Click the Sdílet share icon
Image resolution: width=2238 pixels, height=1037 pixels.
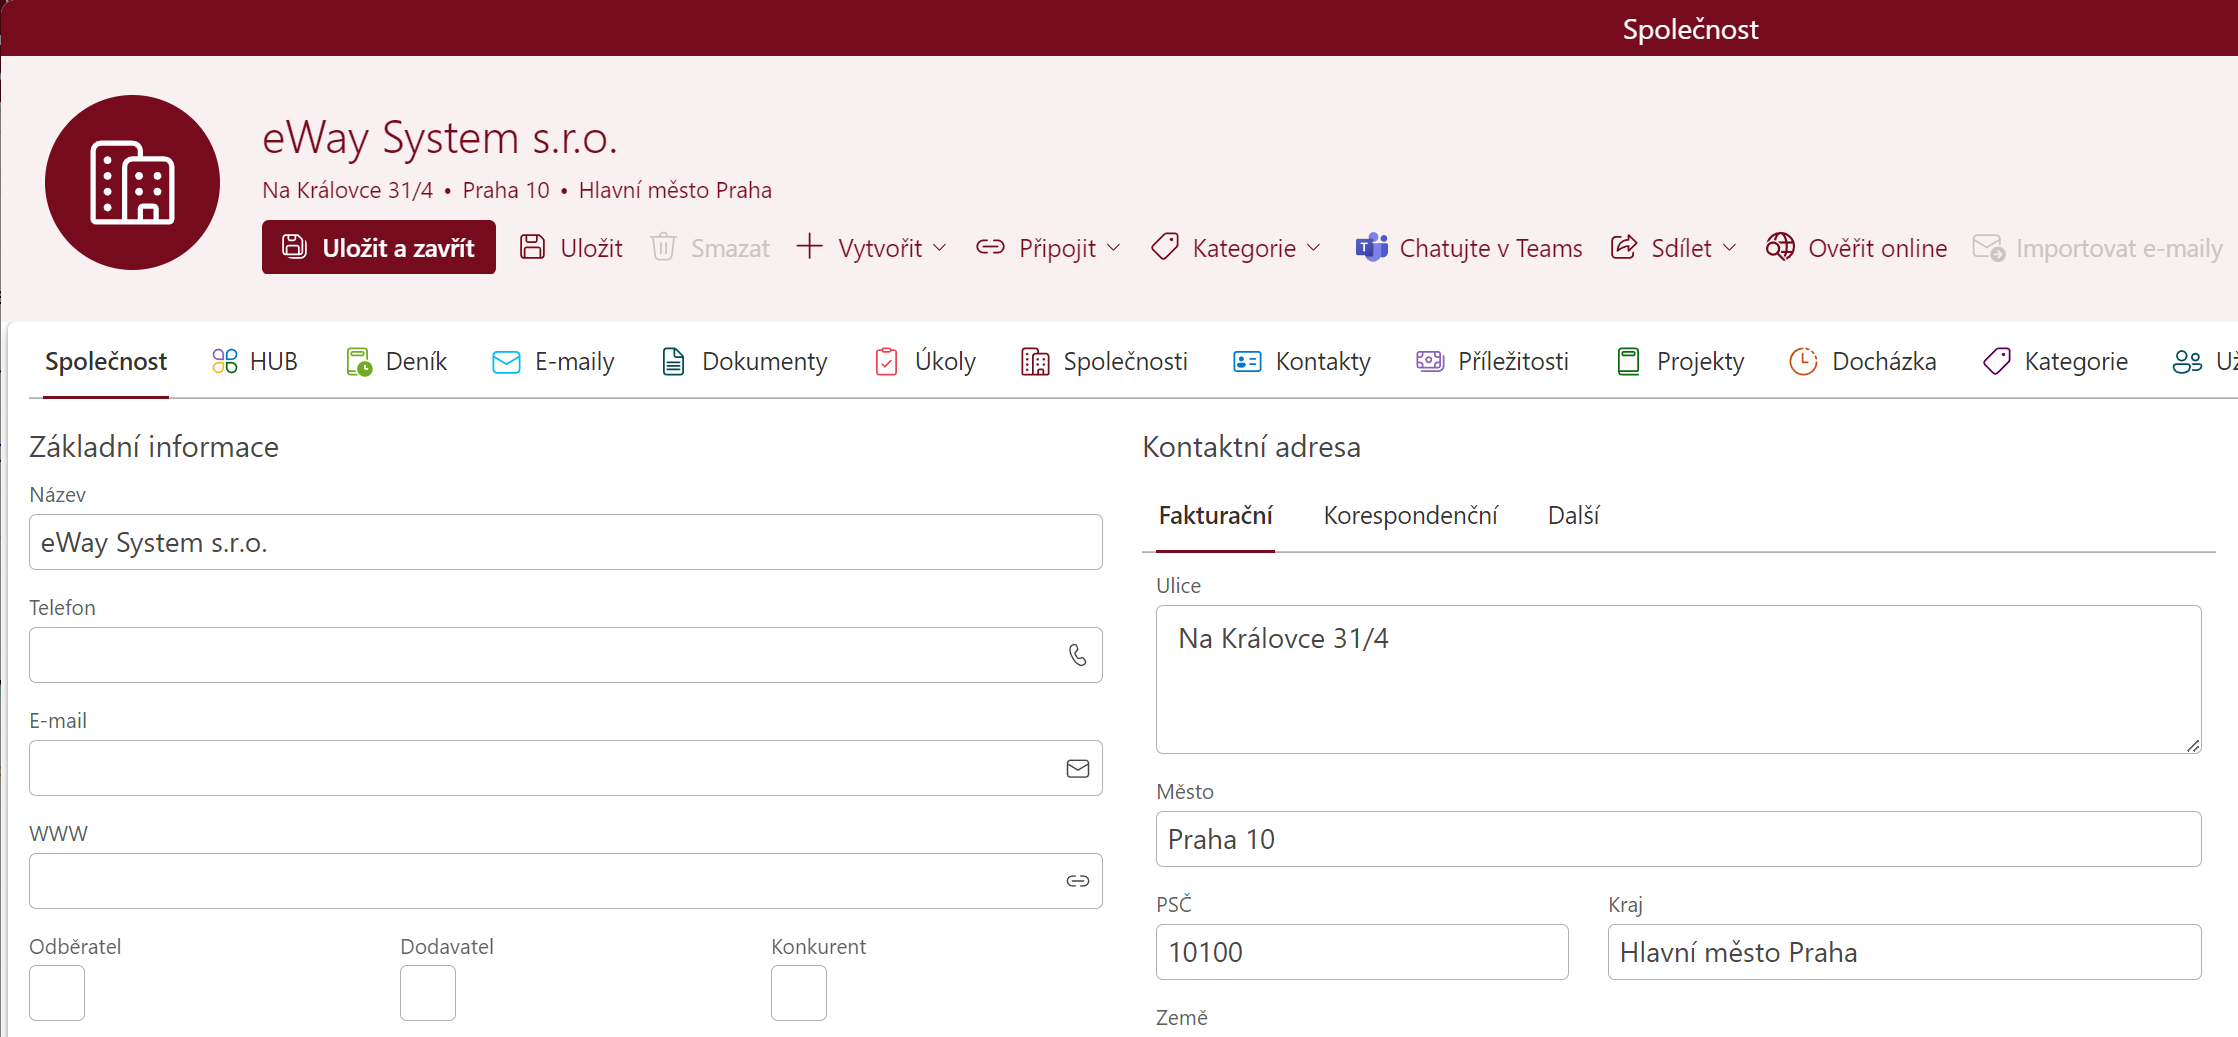pos(1624,247)
